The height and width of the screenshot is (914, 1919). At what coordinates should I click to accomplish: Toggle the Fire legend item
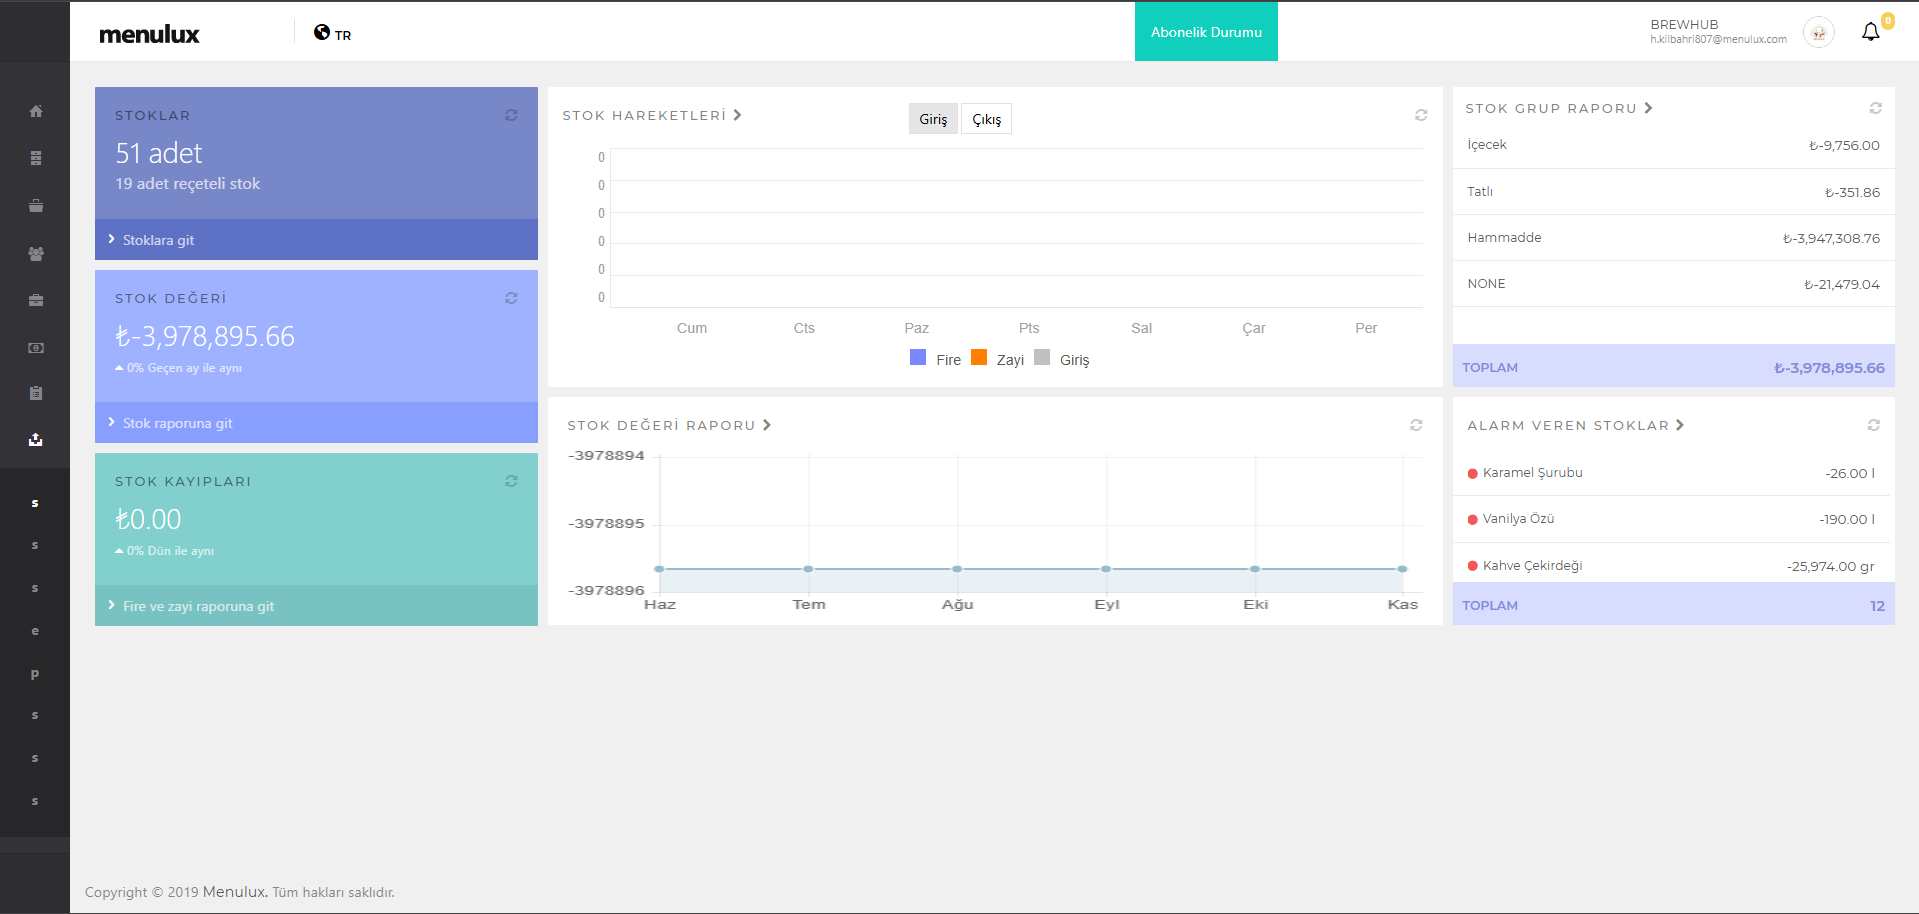[x=935, y=359]
